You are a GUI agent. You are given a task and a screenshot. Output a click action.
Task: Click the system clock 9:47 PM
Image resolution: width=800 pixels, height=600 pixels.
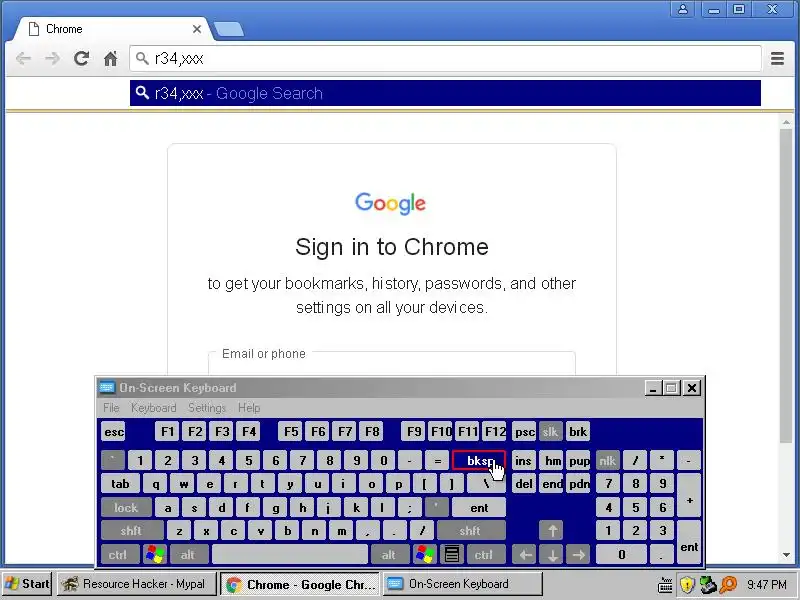click(766, 585)
